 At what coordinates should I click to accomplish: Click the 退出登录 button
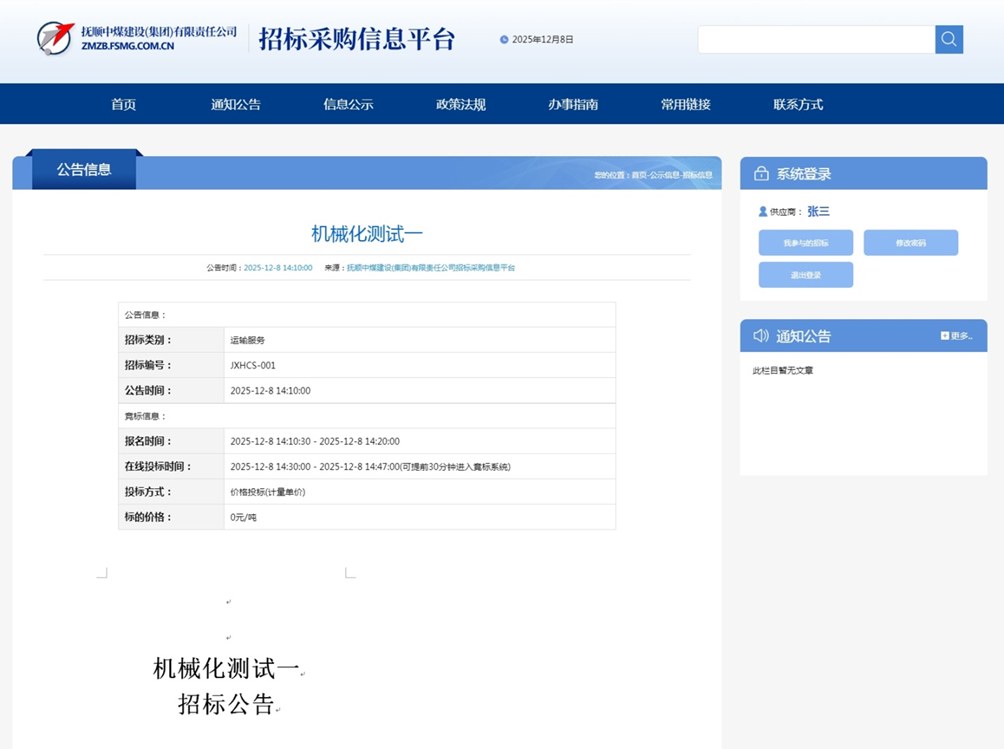pyautogui.click(x=806, y=275)
